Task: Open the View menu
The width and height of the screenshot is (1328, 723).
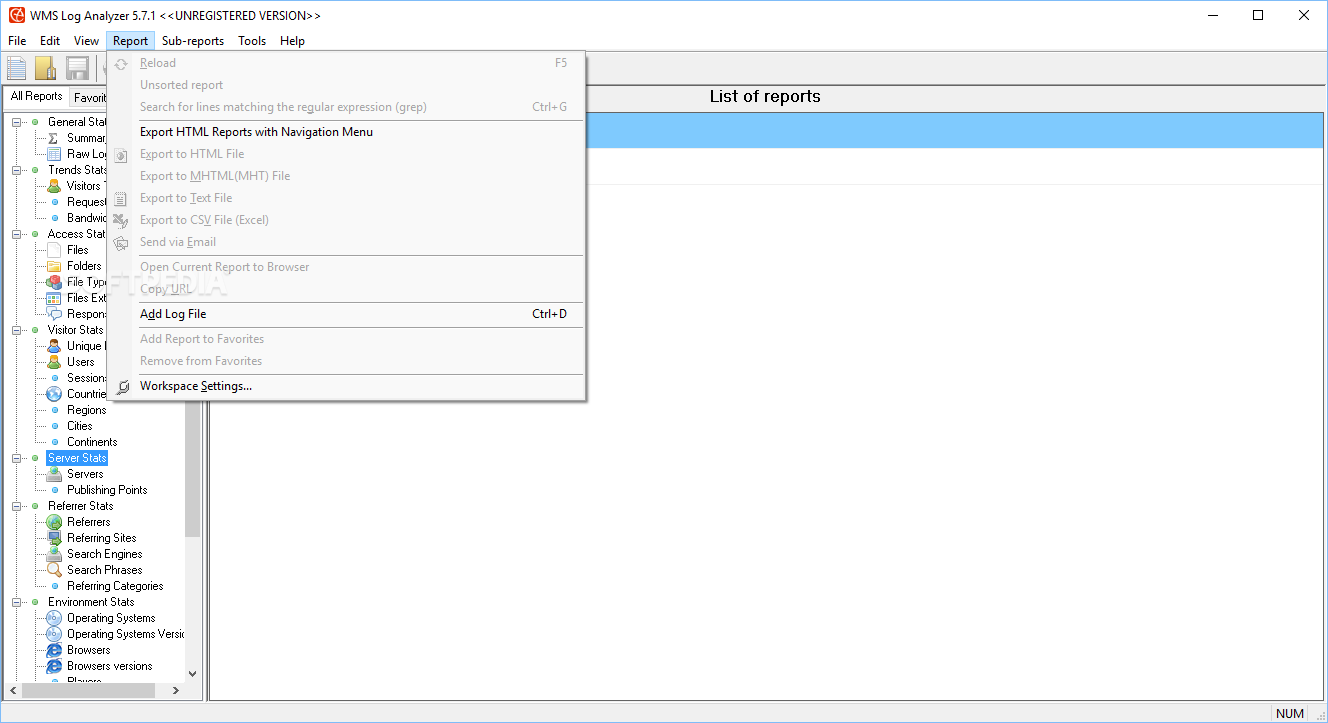Action: tap(86, 41)
